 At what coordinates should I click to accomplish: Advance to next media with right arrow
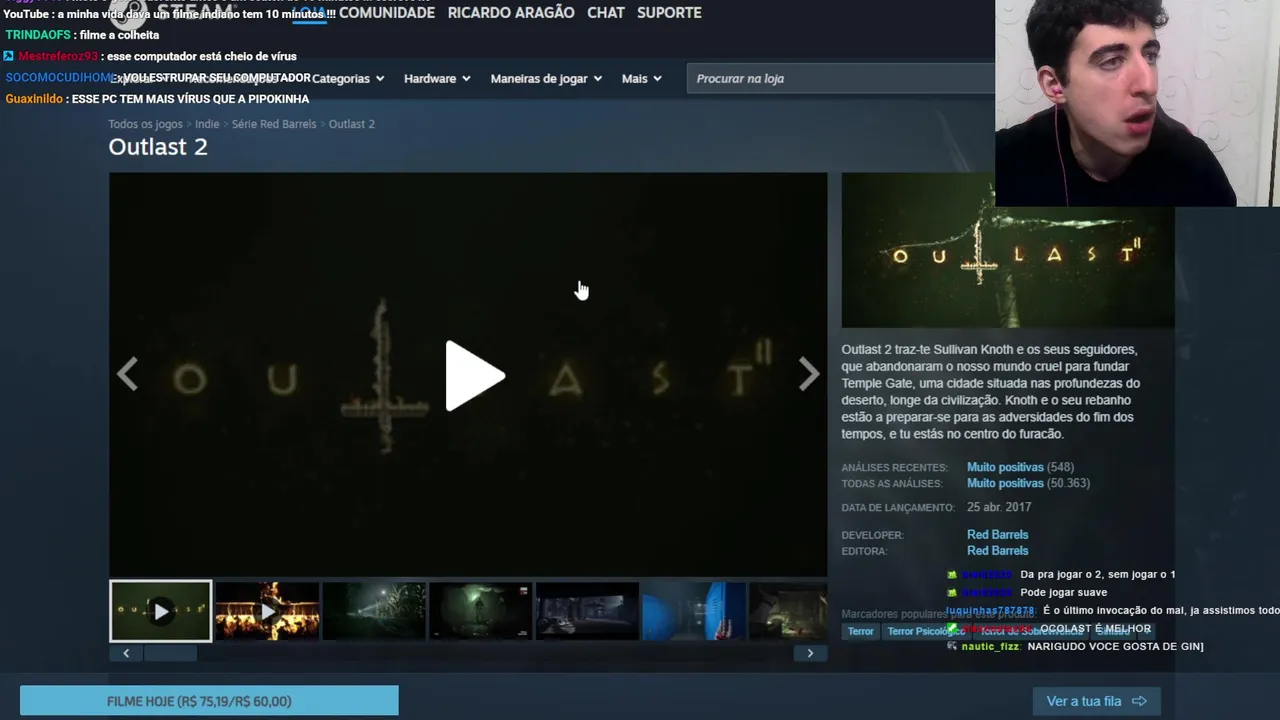pyautogui.click(x=808, y=375)
